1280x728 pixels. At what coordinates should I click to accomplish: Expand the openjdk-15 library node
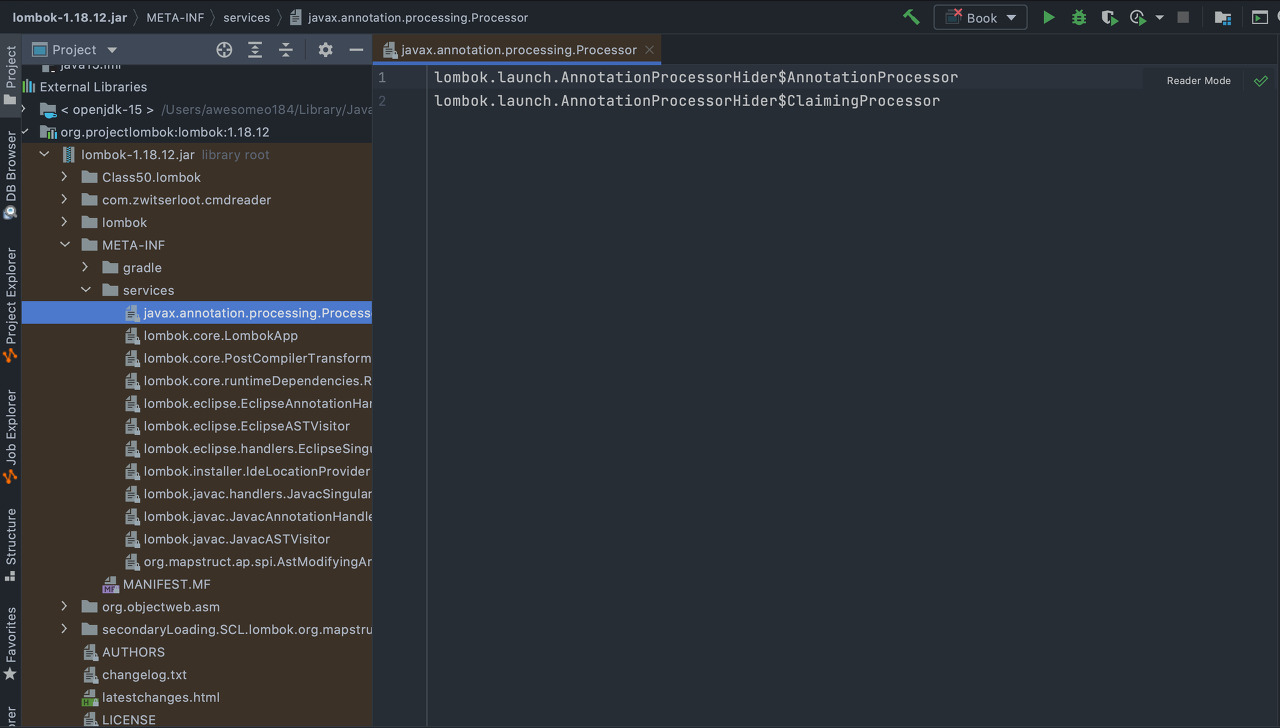click(x=24, y=109)
